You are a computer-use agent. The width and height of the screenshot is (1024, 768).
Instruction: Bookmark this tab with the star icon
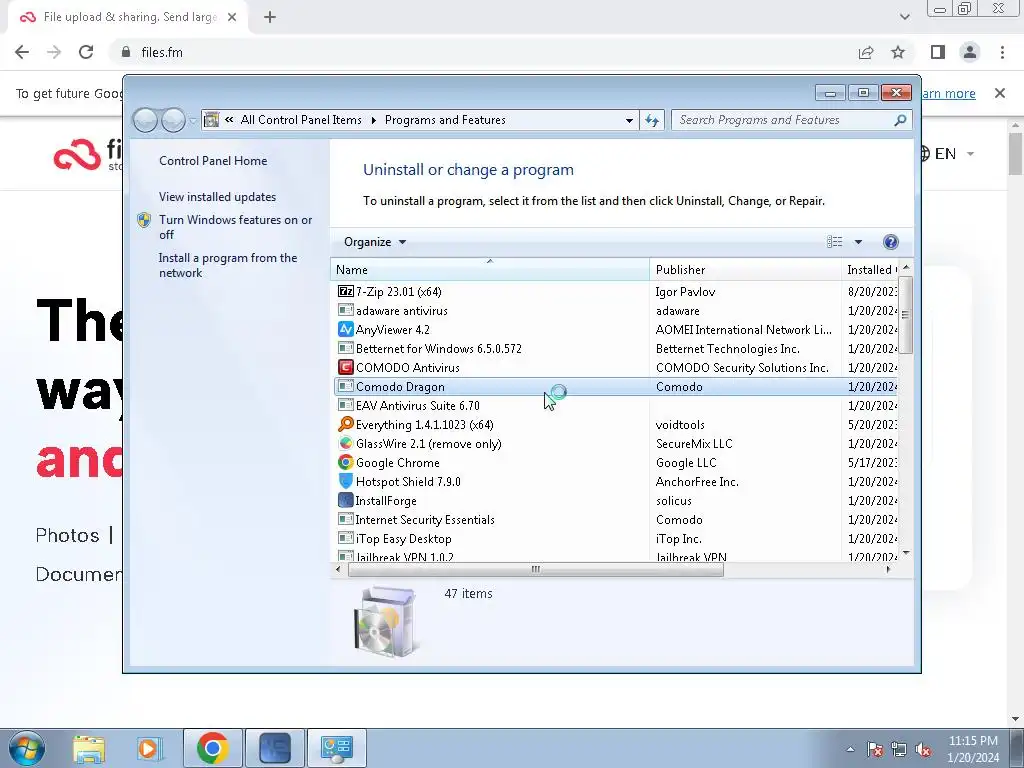898,52
